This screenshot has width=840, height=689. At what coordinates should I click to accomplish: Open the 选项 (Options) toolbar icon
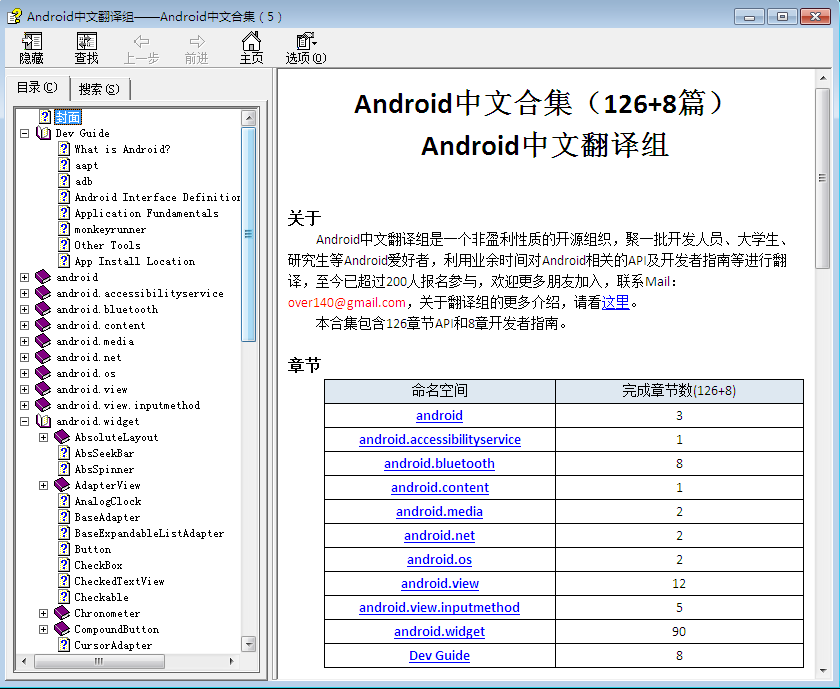[306, 41]
